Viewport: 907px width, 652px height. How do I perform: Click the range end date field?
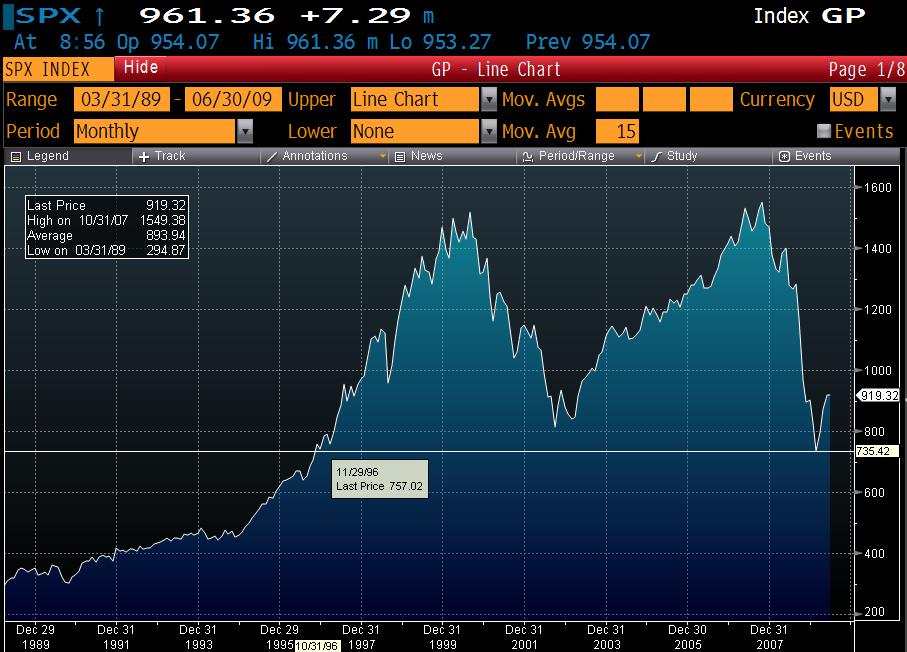pos(233,100)
